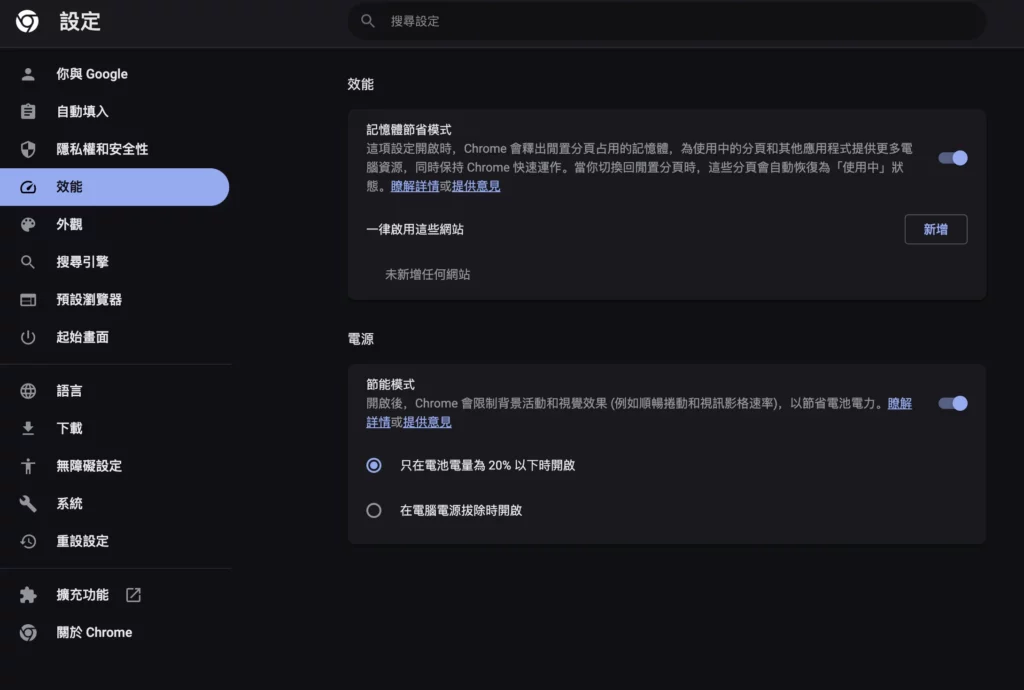This screenshot has width=1024, height=690.
Task: Open the 搜尋引擎 settings
Action: (114, 262)
